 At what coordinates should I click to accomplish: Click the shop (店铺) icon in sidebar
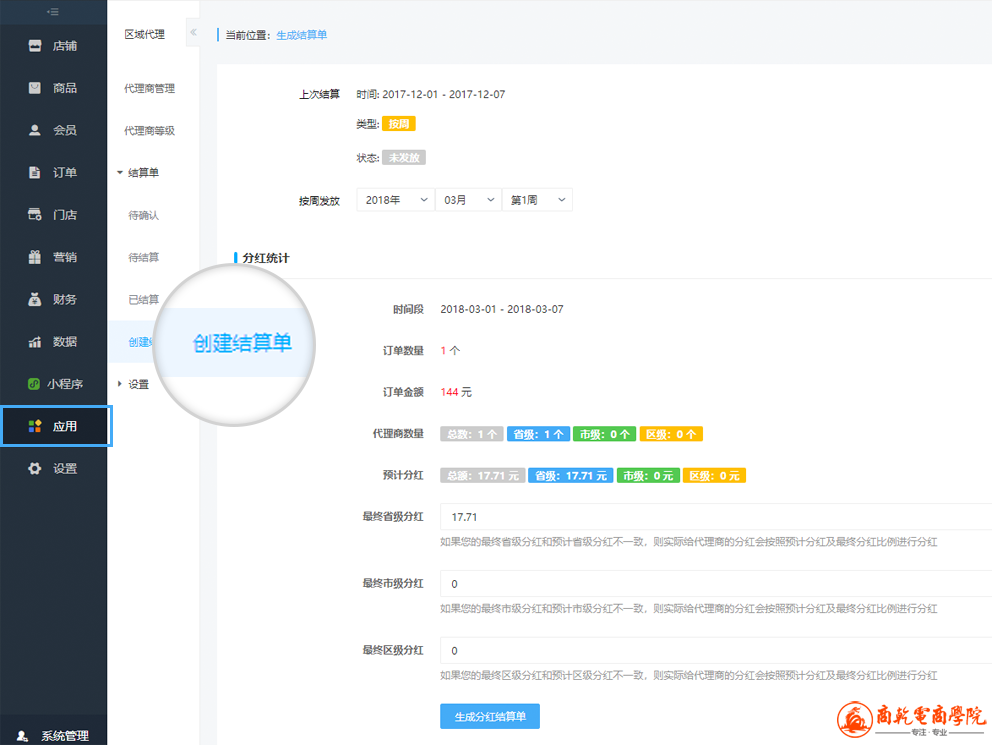click(35, 46)
